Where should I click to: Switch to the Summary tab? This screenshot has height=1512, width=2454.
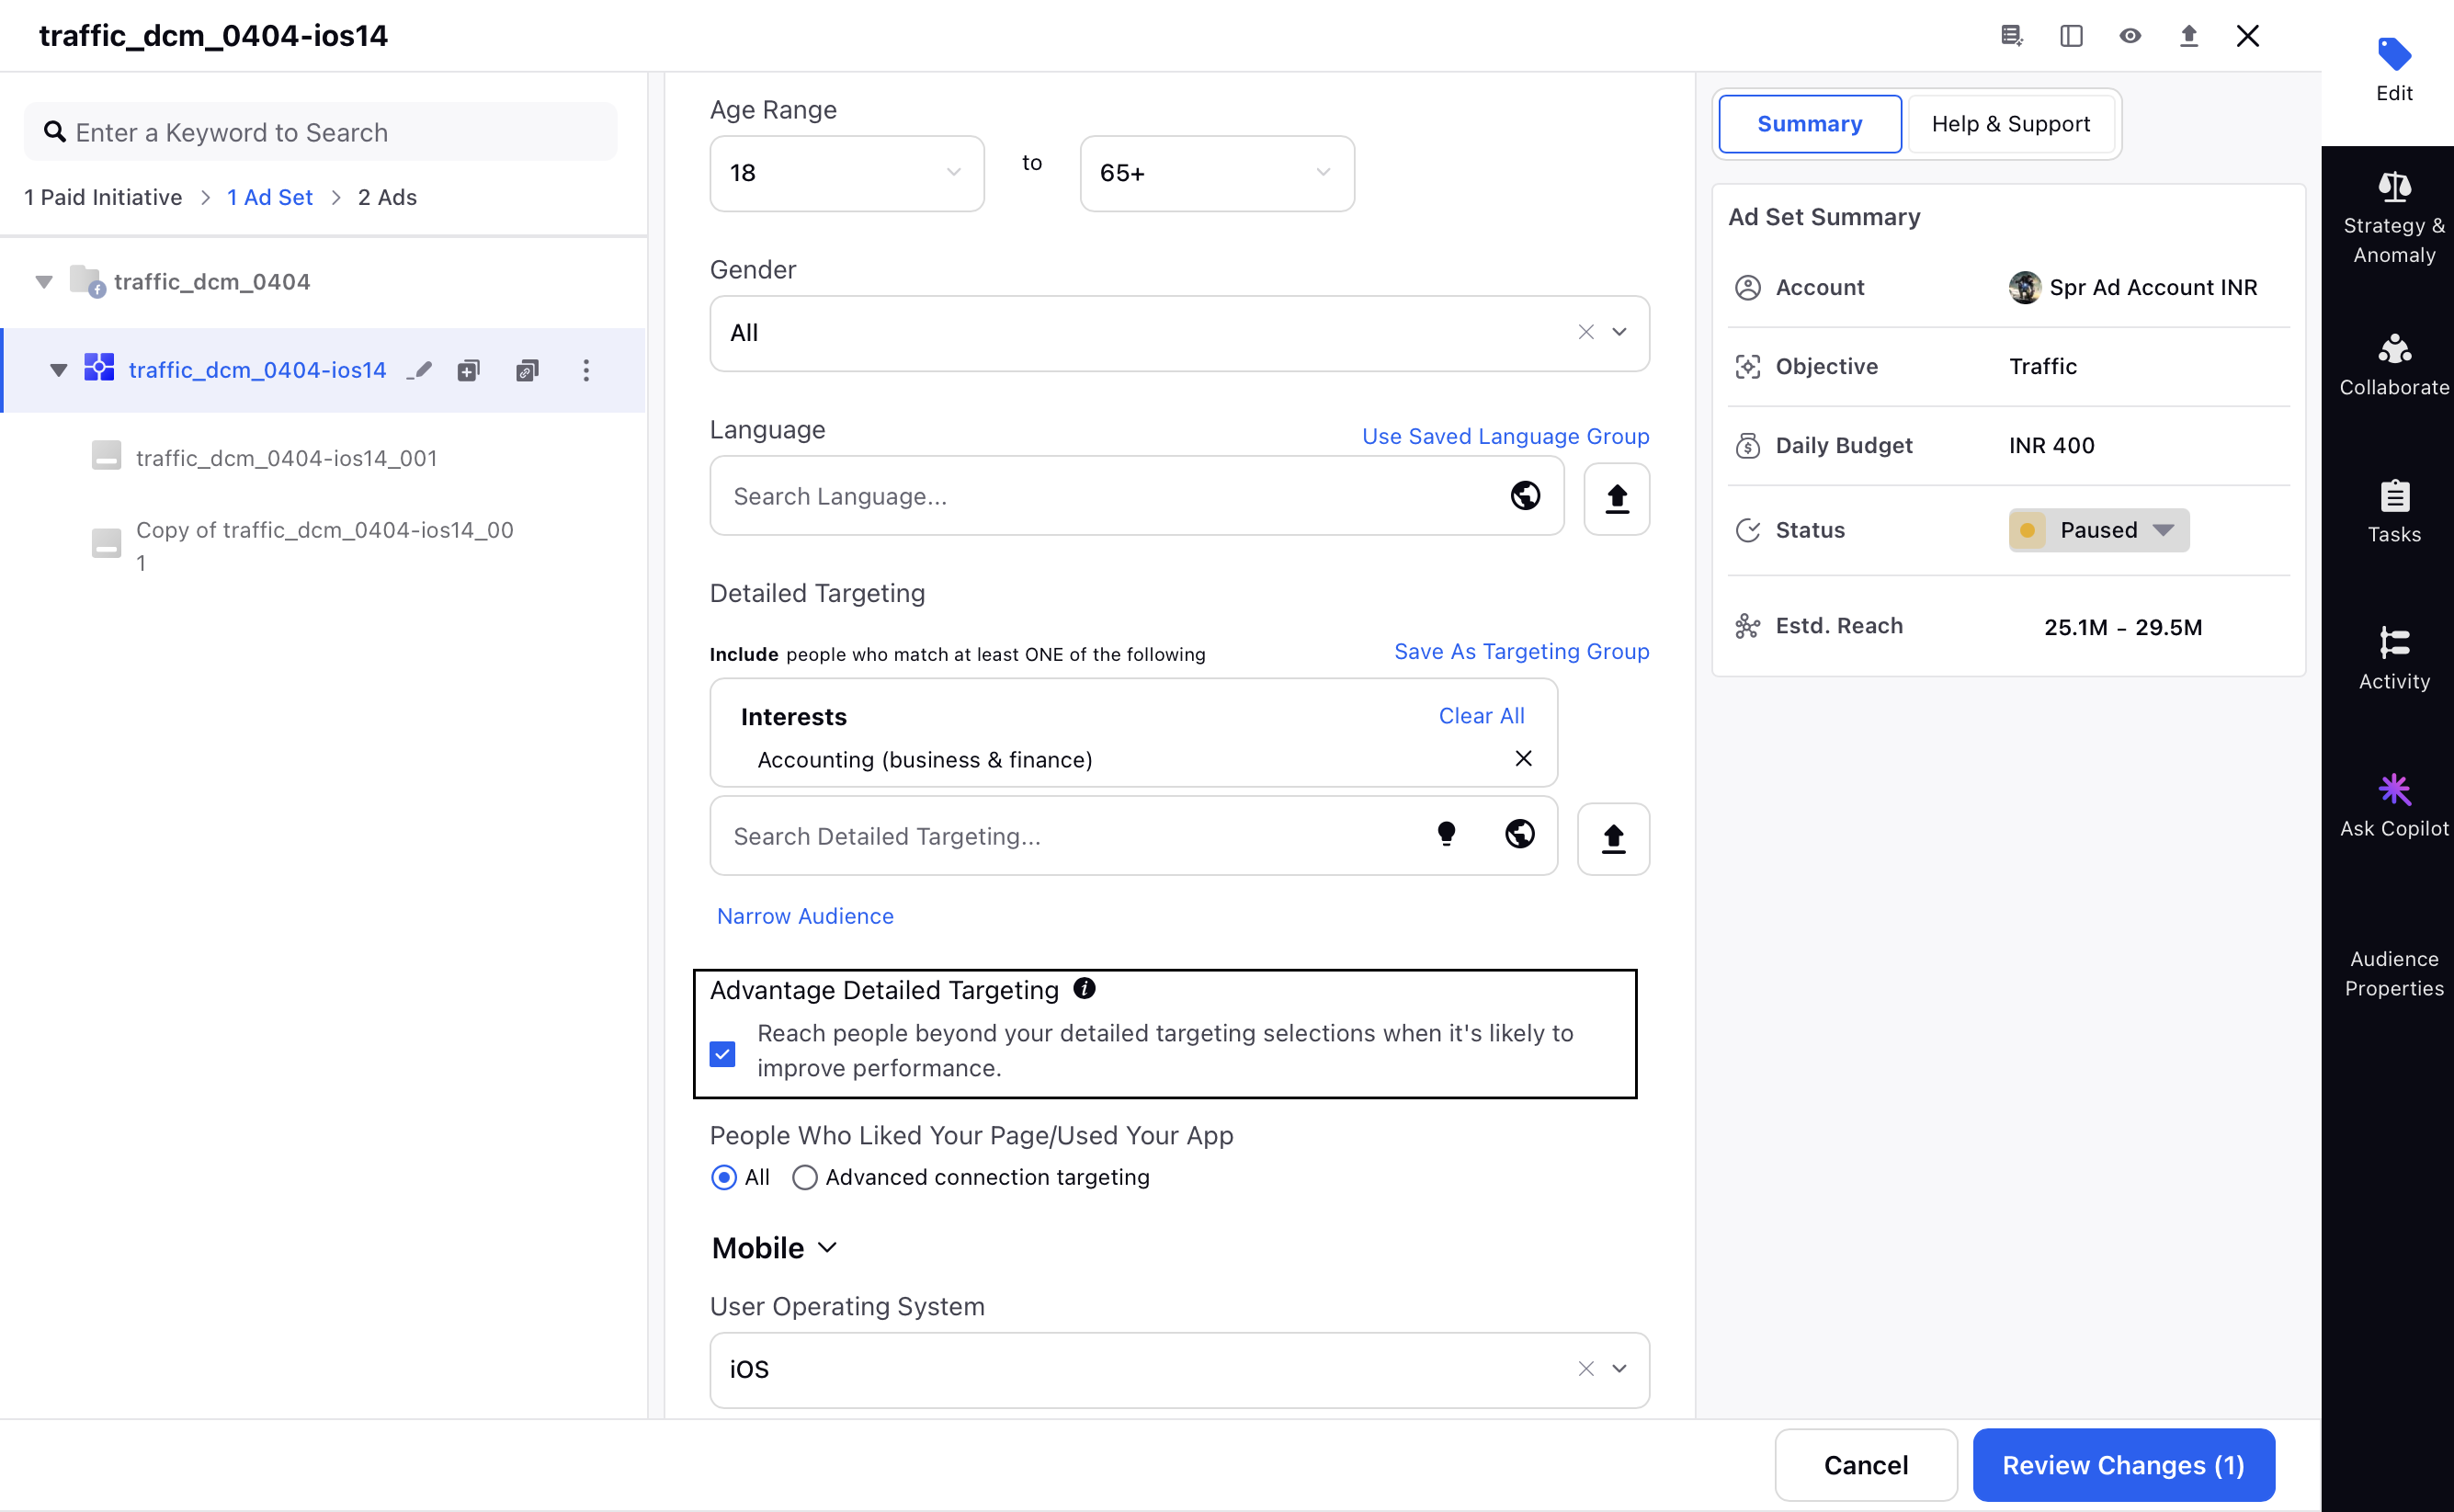coord(1809,124)
